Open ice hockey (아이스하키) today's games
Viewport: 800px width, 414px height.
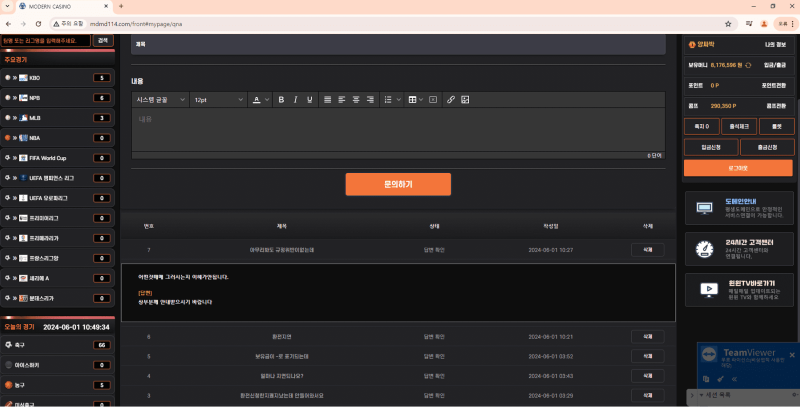click(x=58, y=365)
